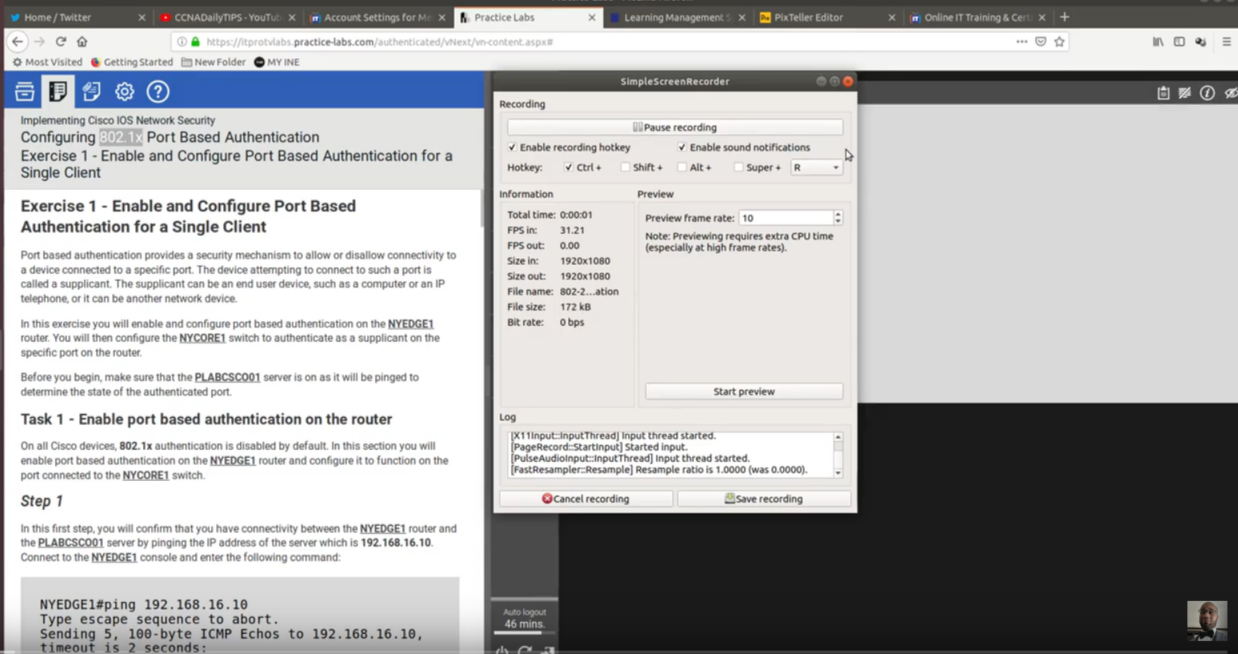Open the page actions menu in address bar
Image resolution: width=1238 pixels, height=654 pixels.
click(1023, 41)
